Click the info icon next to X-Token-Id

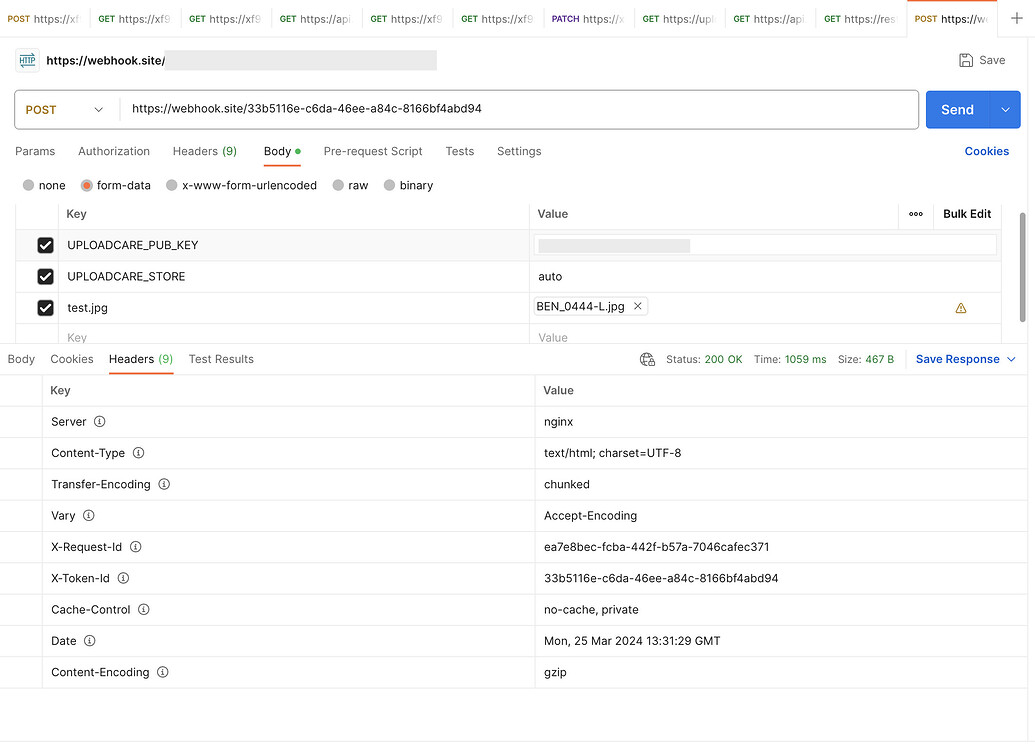click(122, 578)
